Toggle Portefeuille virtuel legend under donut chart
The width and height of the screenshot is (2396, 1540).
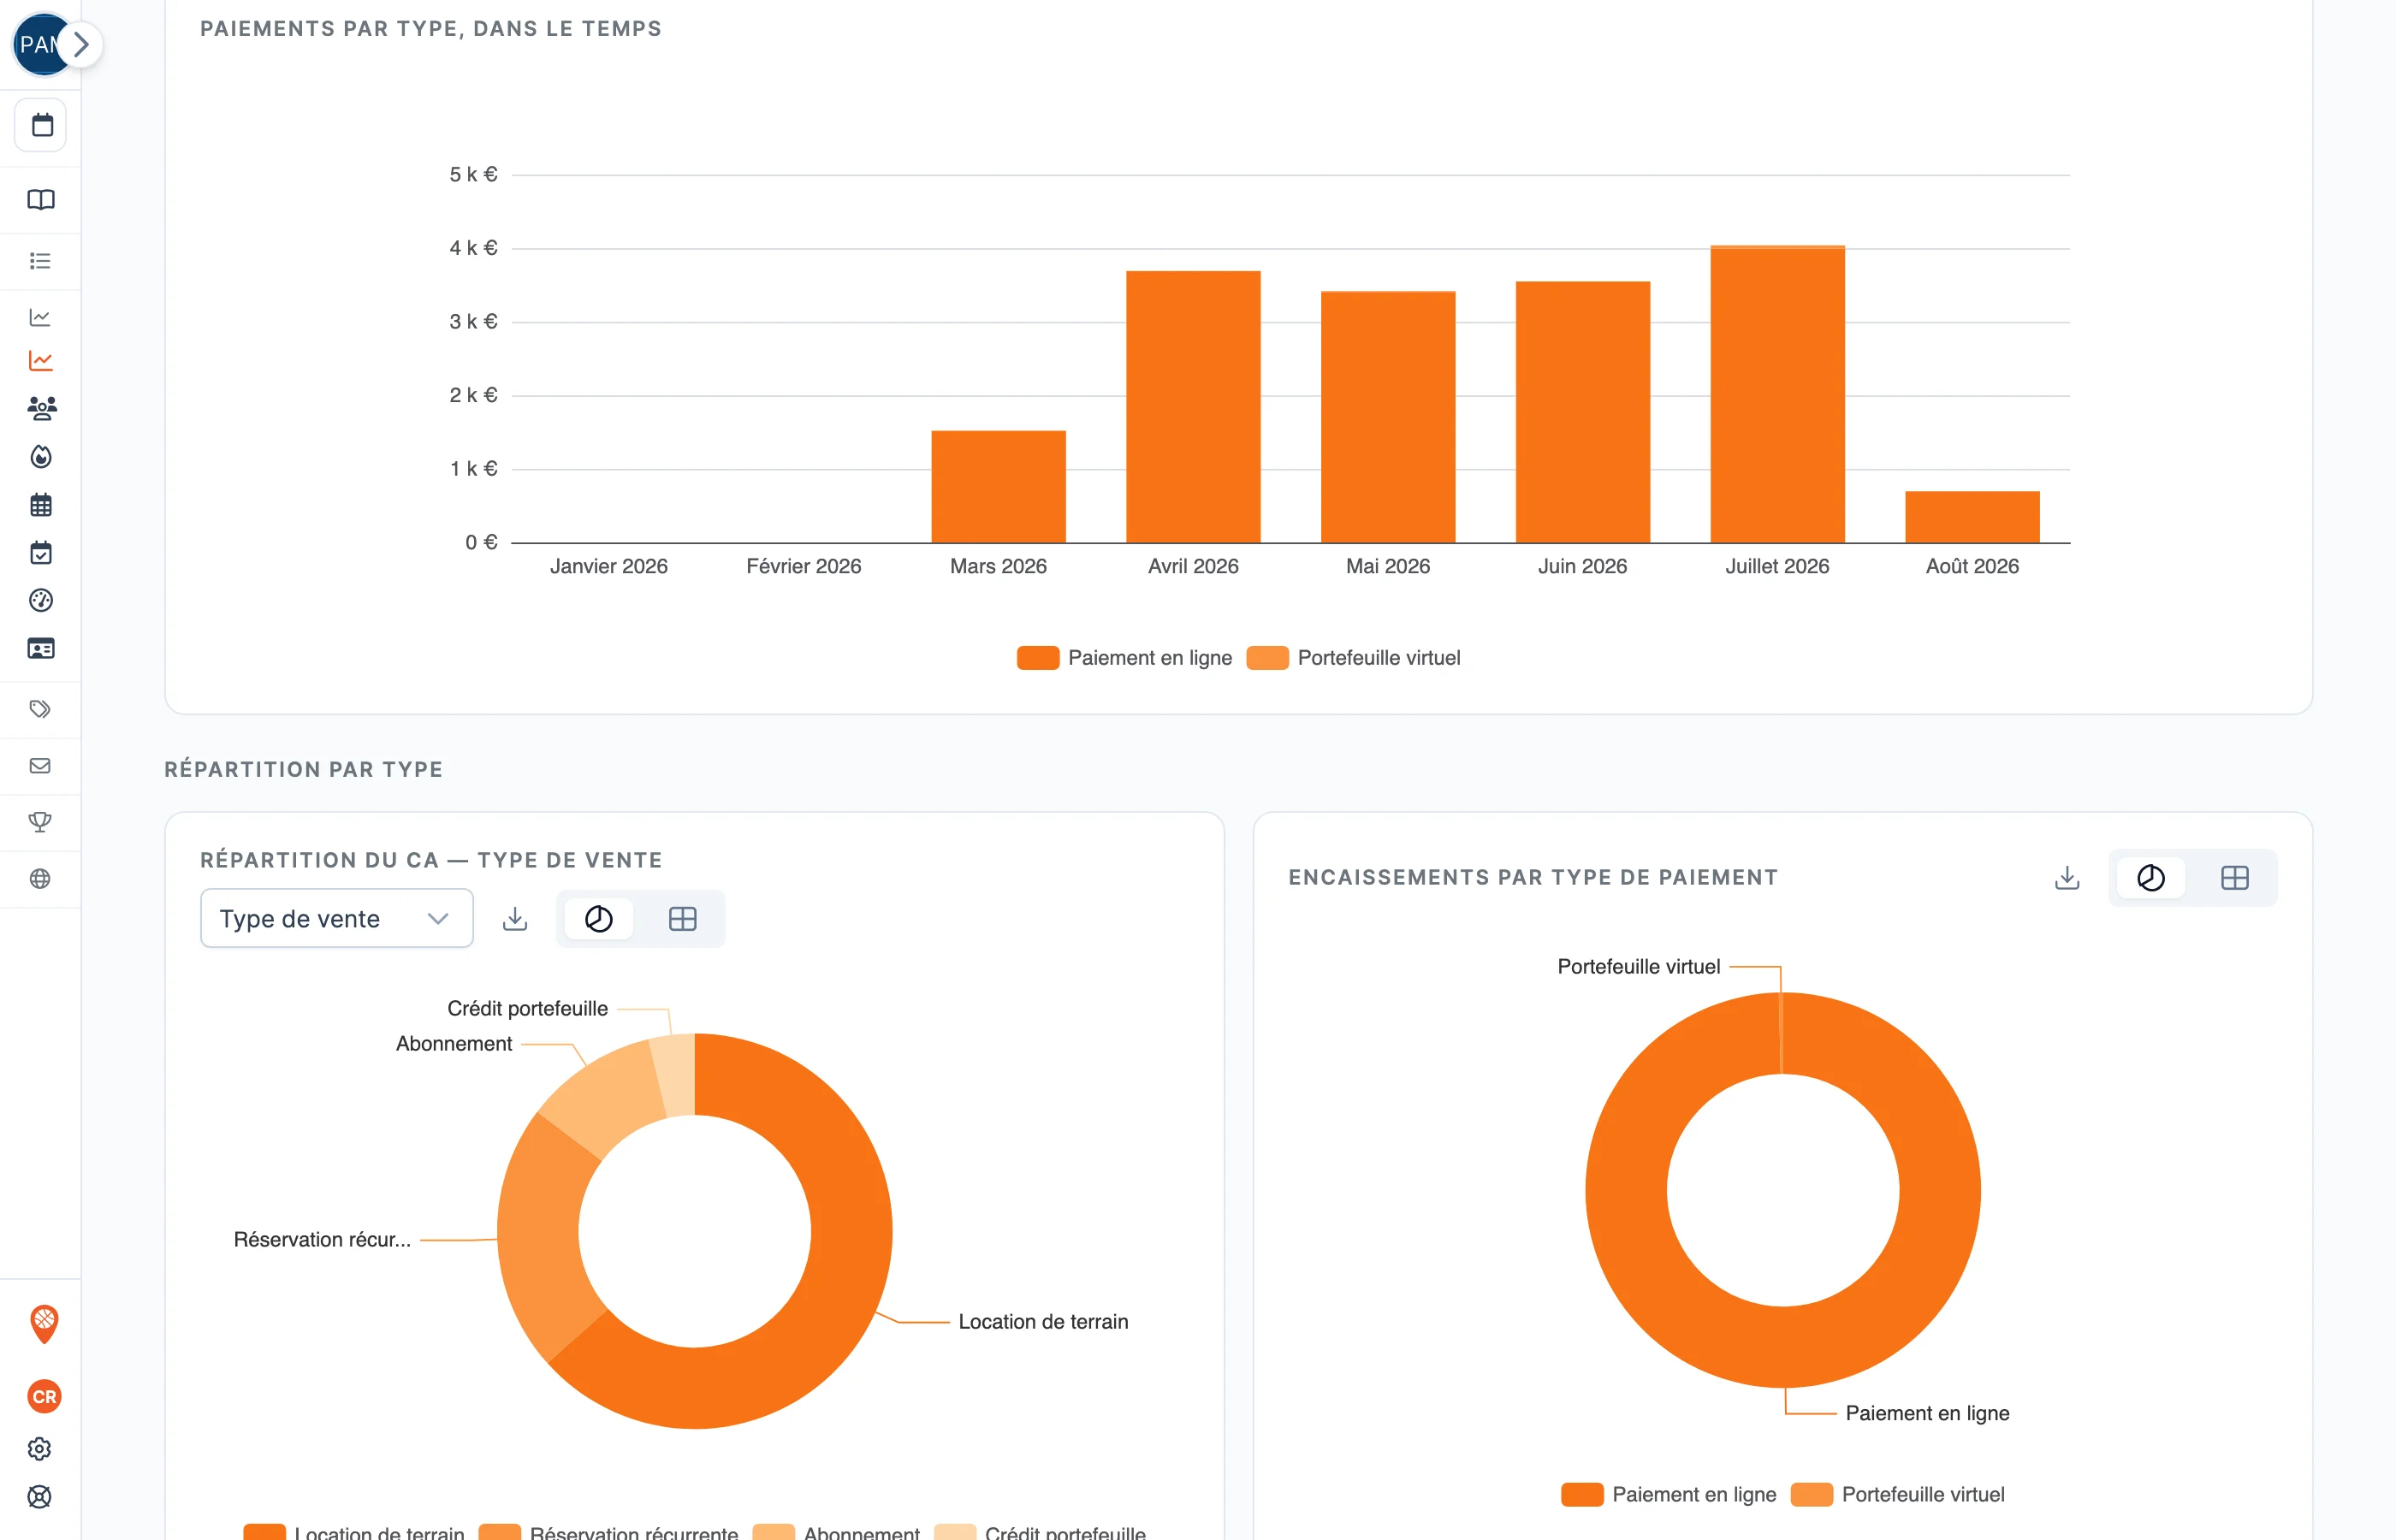1898,1494
